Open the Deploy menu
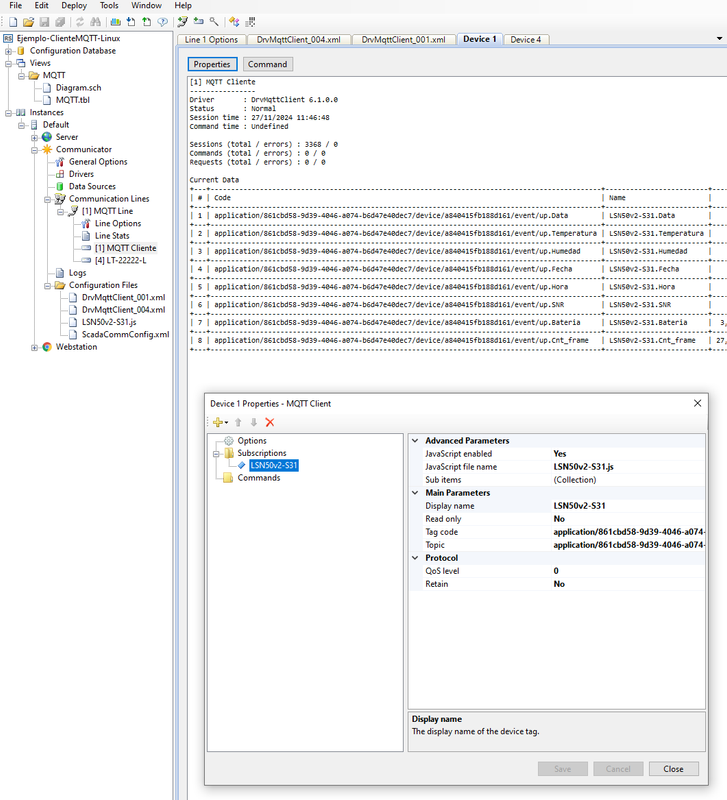Viewport: 727px width, 800px height. point(74,6)
